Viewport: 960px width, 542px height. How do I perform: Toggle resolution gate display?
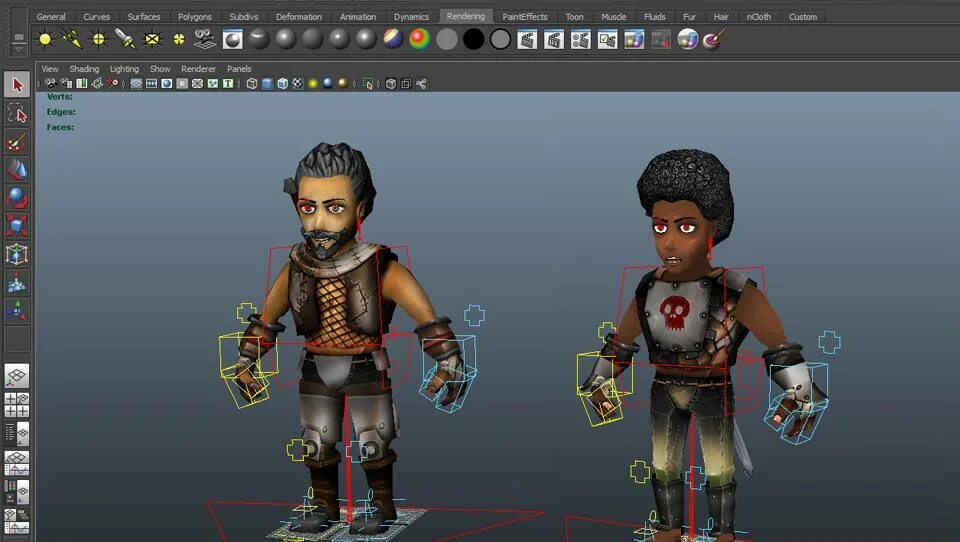point(167,84)
